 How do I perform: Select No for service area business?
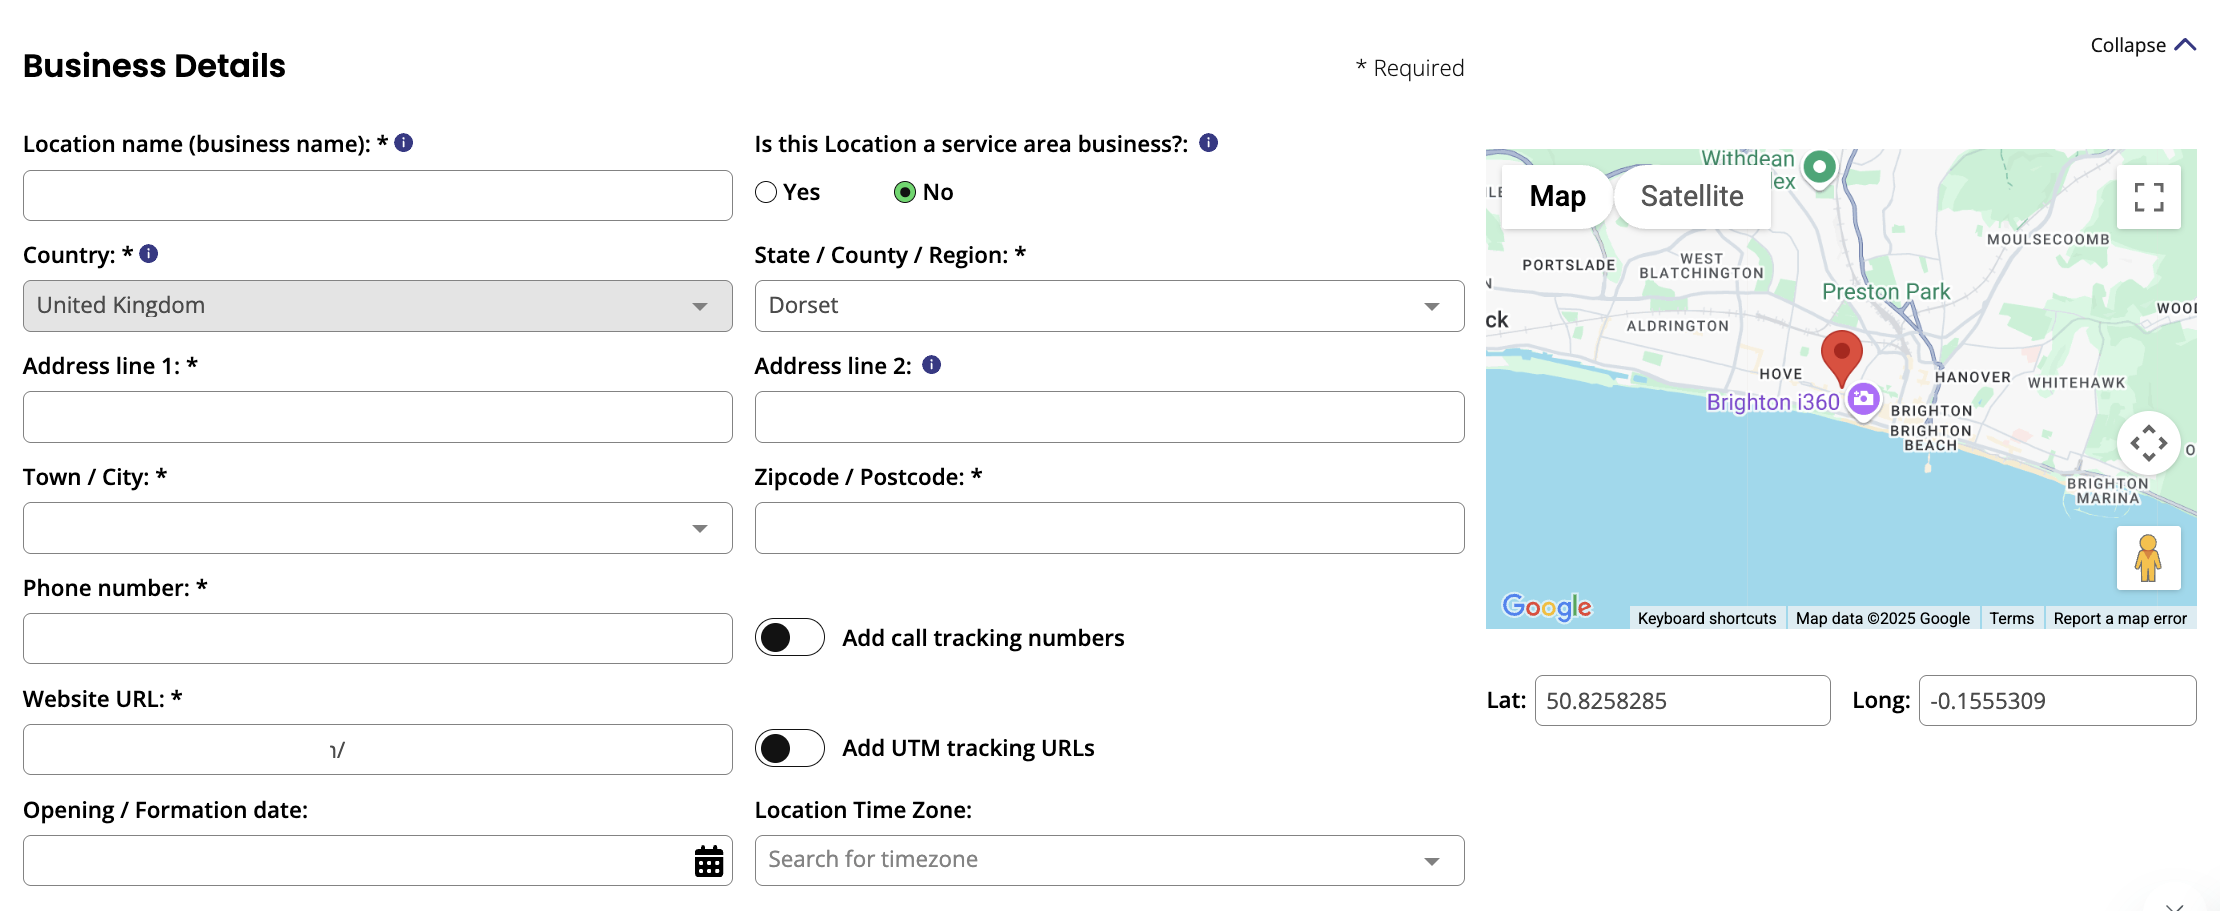(905, 192)
